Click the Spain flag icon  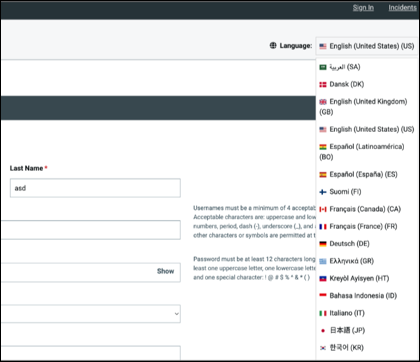coord(323,175)
